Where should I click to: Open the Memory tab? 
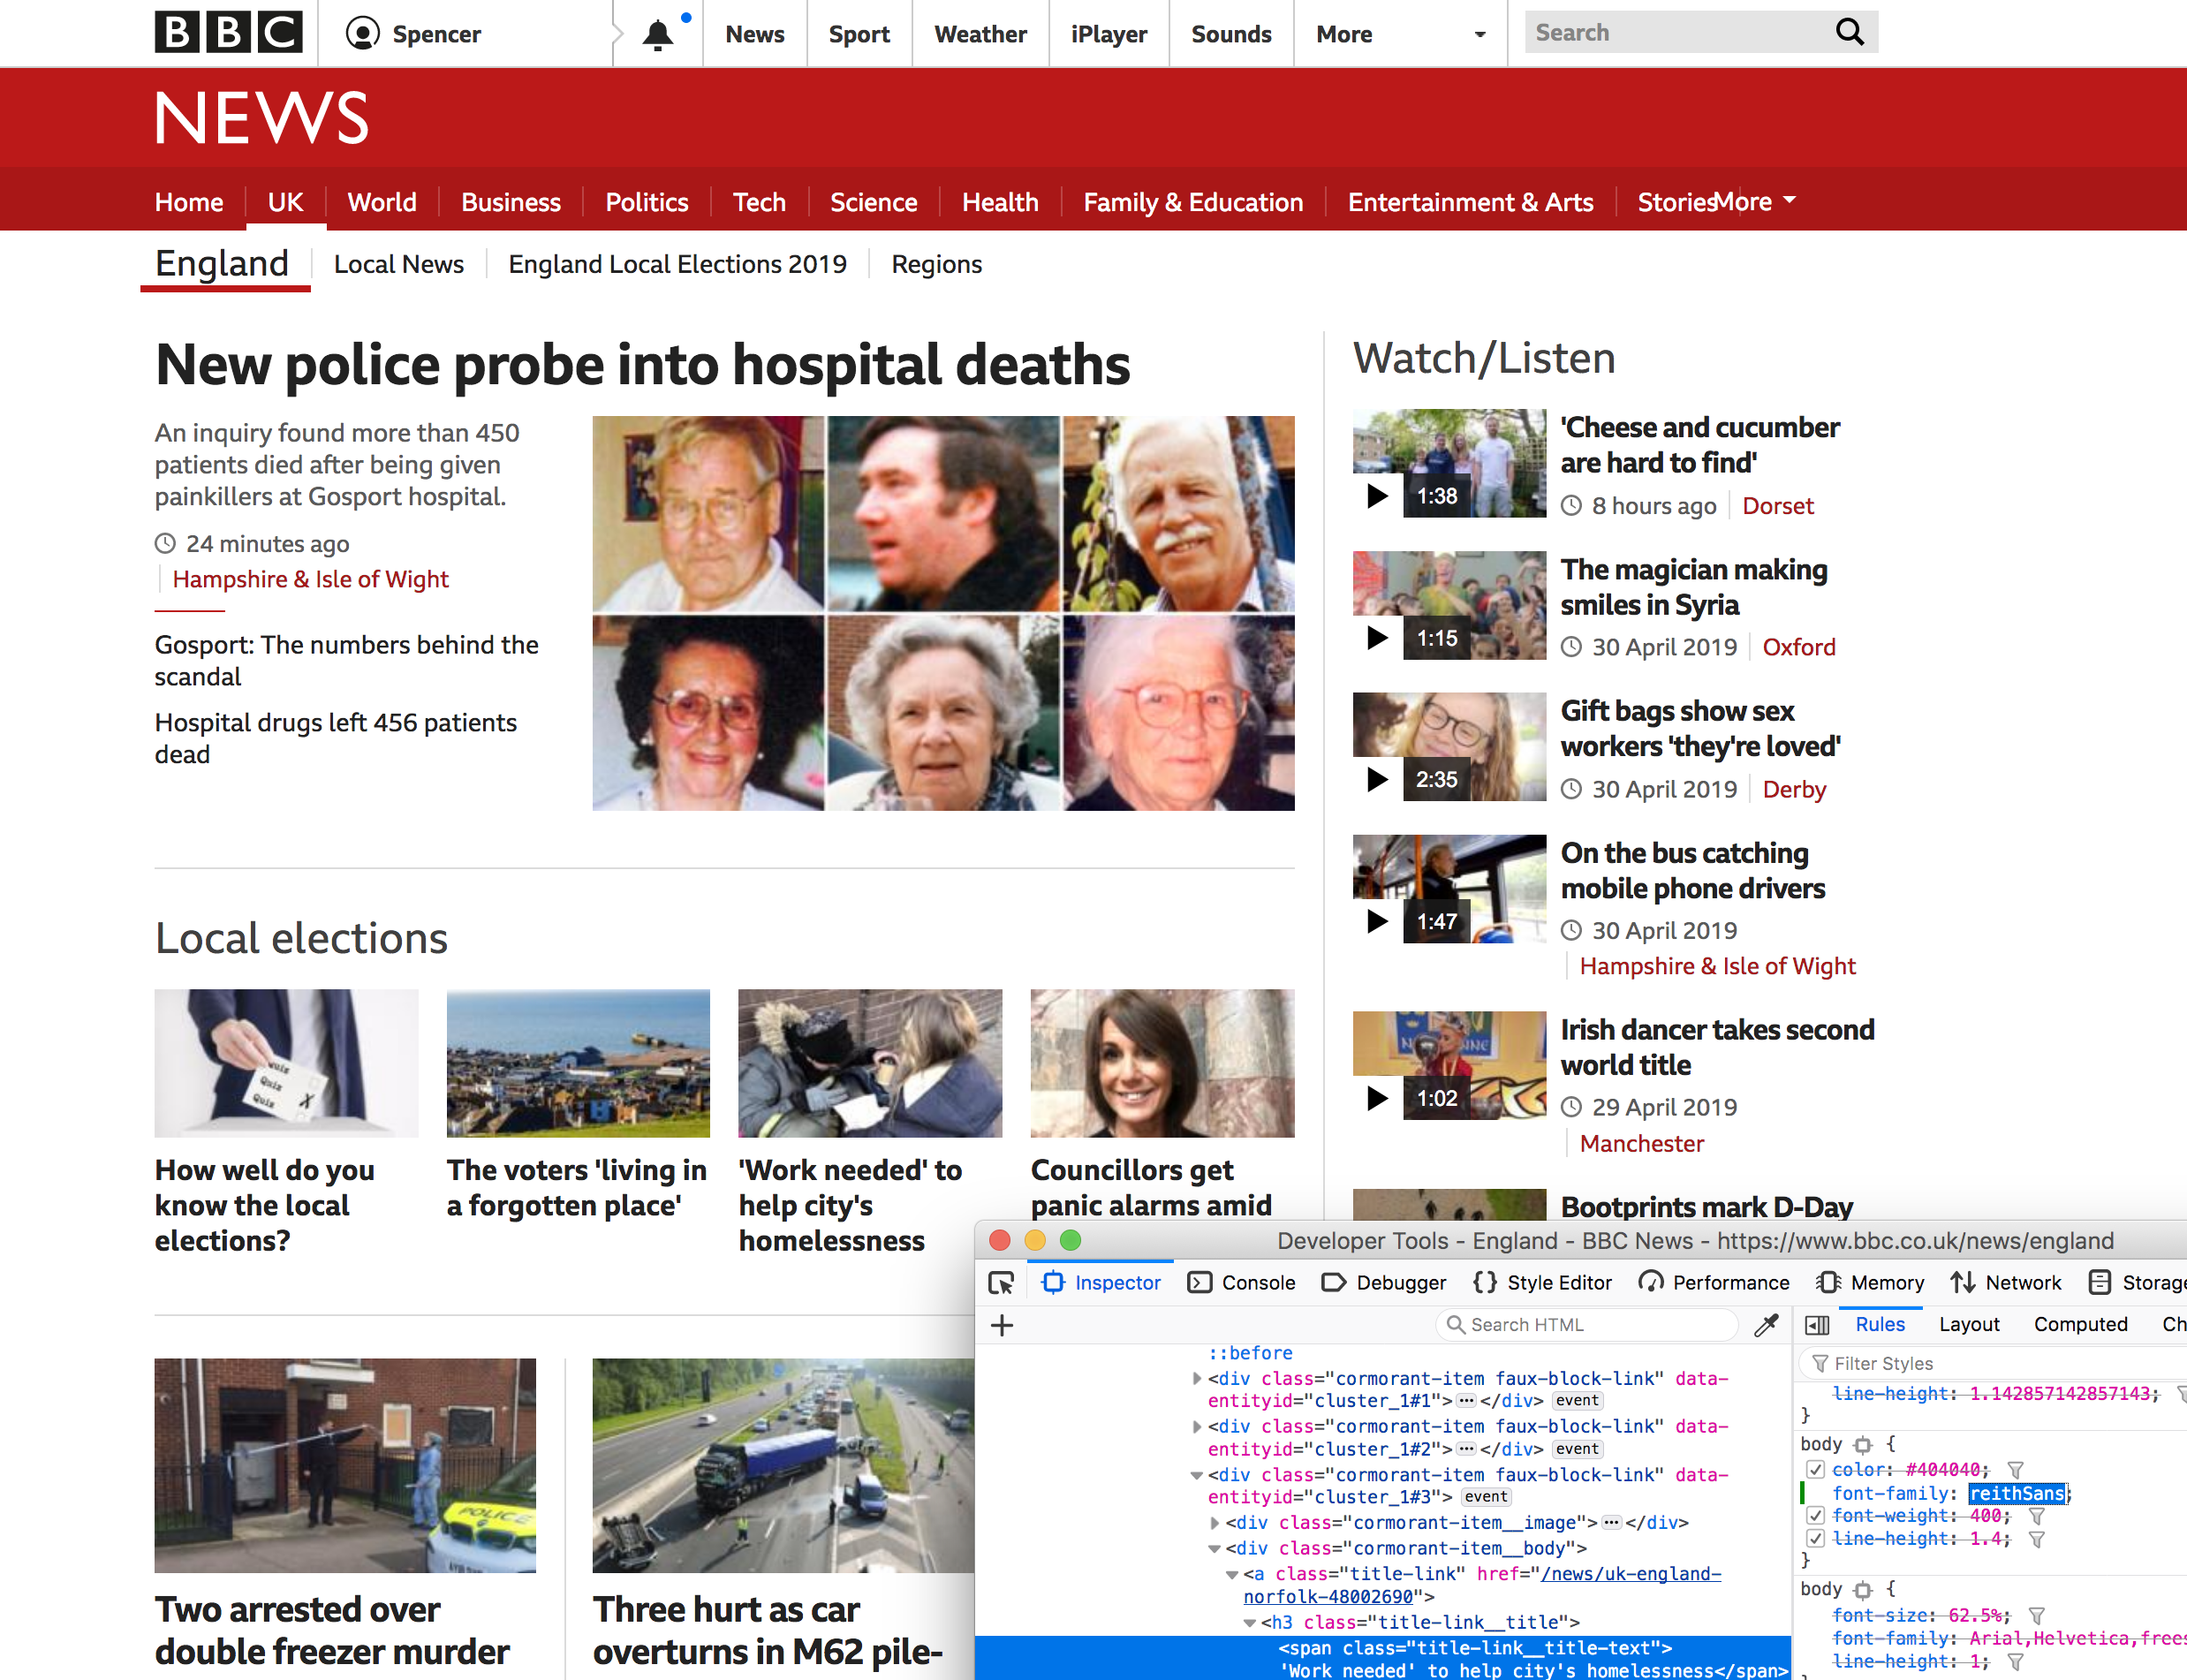coord(1870,1283)
